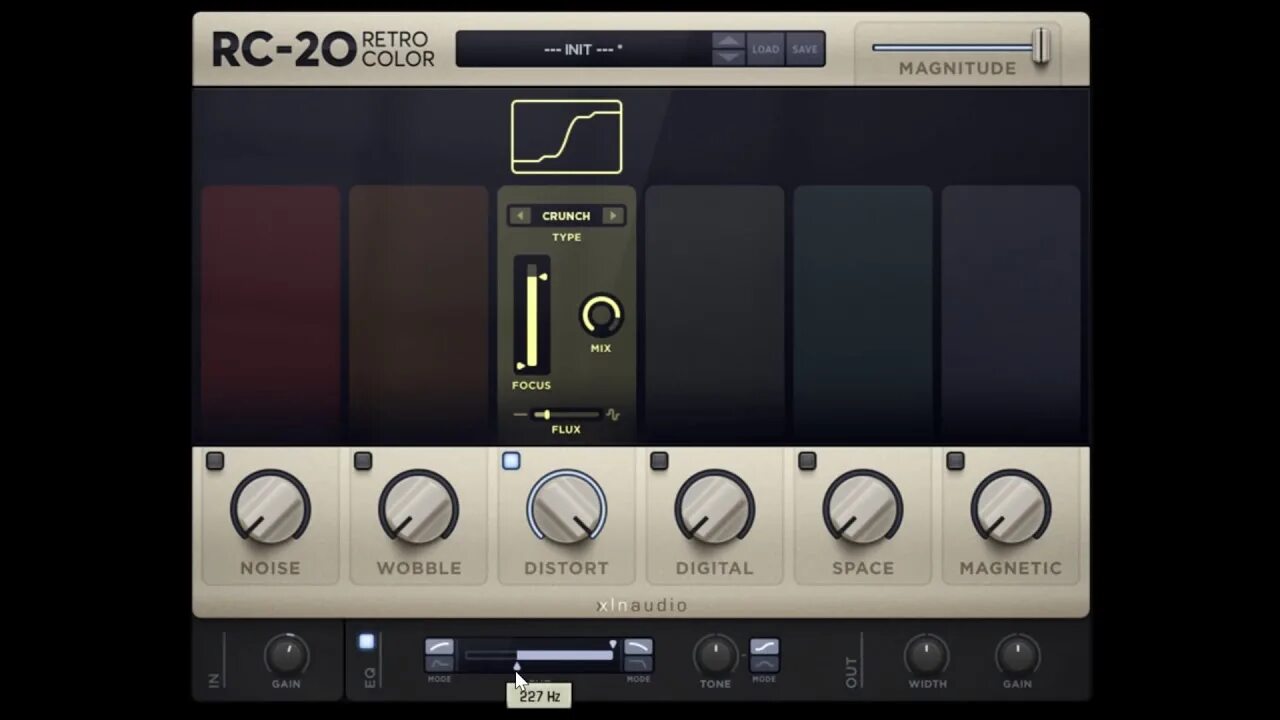Viewport: 1280px width, 720px height.
Task: Select Tone lower mode icon
Action: pyautogui.click(x=764, y=664)
